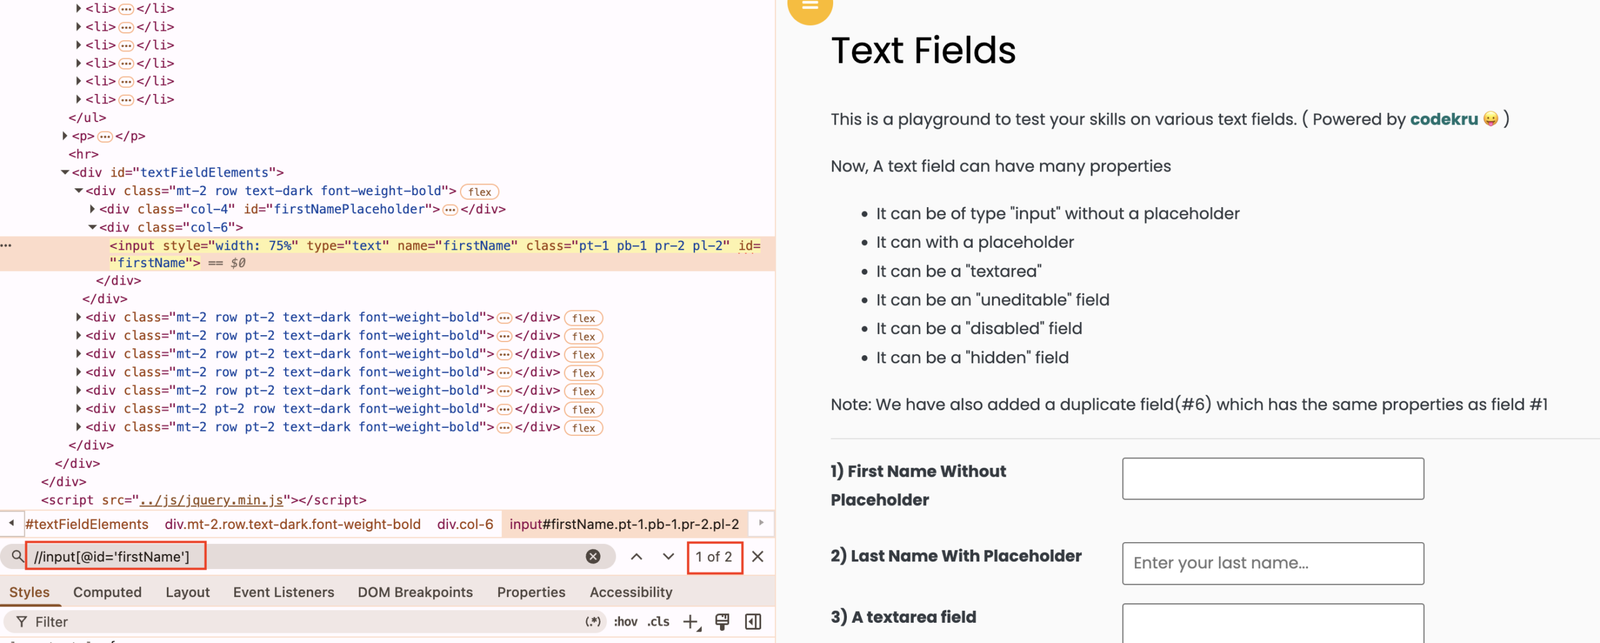The image size is (1600, 643).
Task: Select div.mt-2.row.text-dark.font-weight-bold breadcrumb
Action: pyautogui.click(x=293, y=524)
